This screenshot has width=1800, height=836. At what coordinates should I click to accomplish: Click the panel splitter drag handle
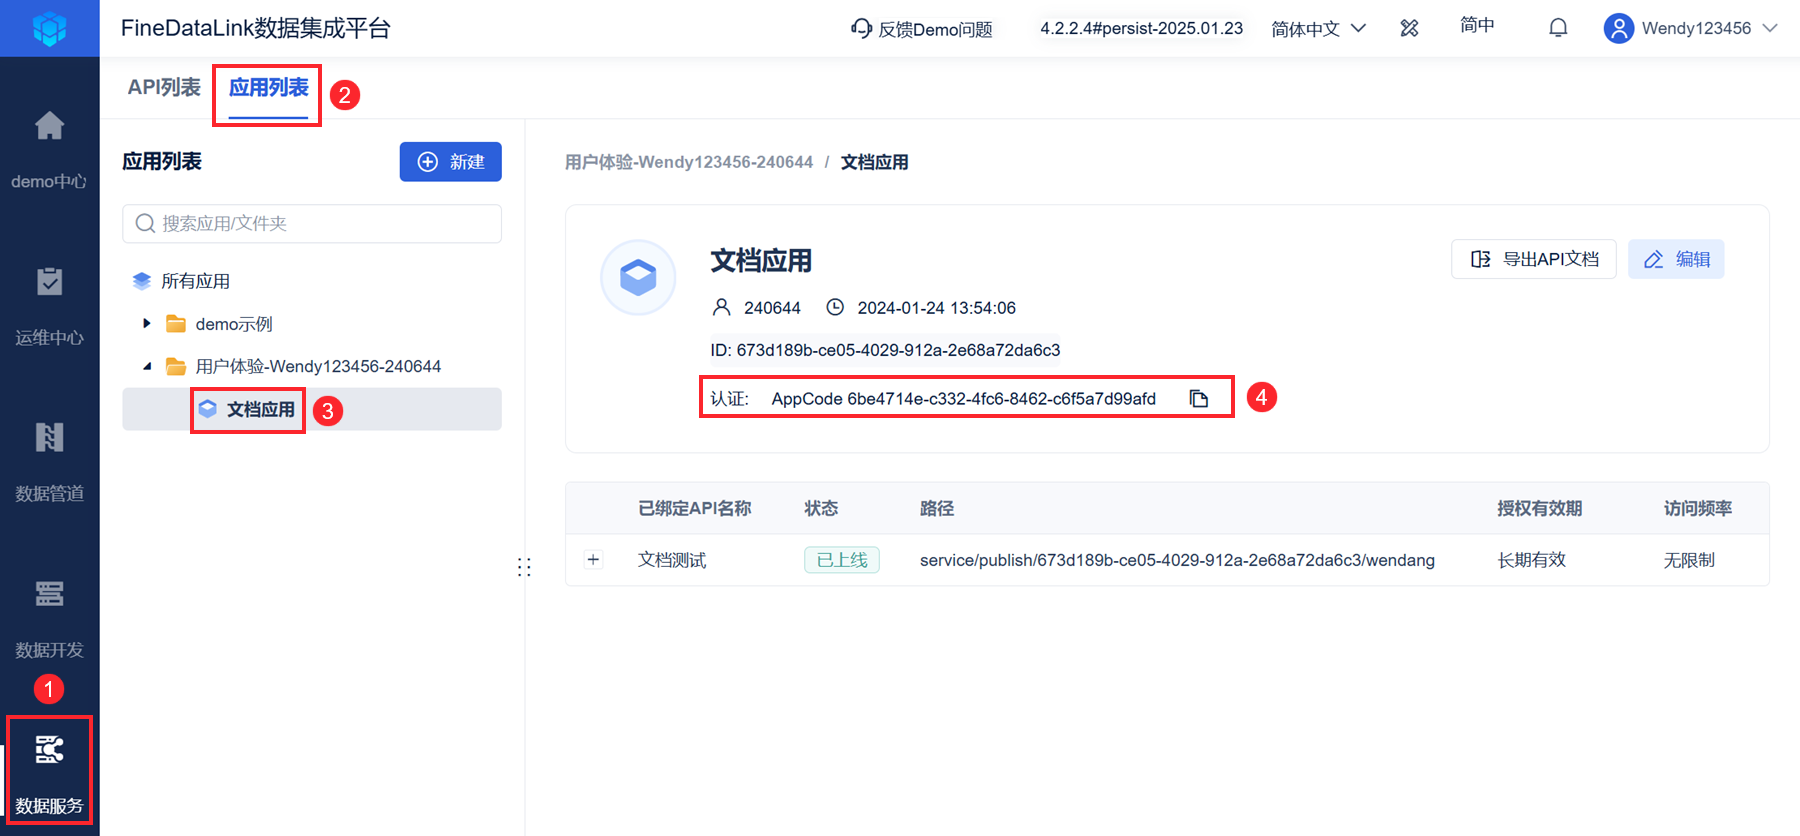coord(524,567)
